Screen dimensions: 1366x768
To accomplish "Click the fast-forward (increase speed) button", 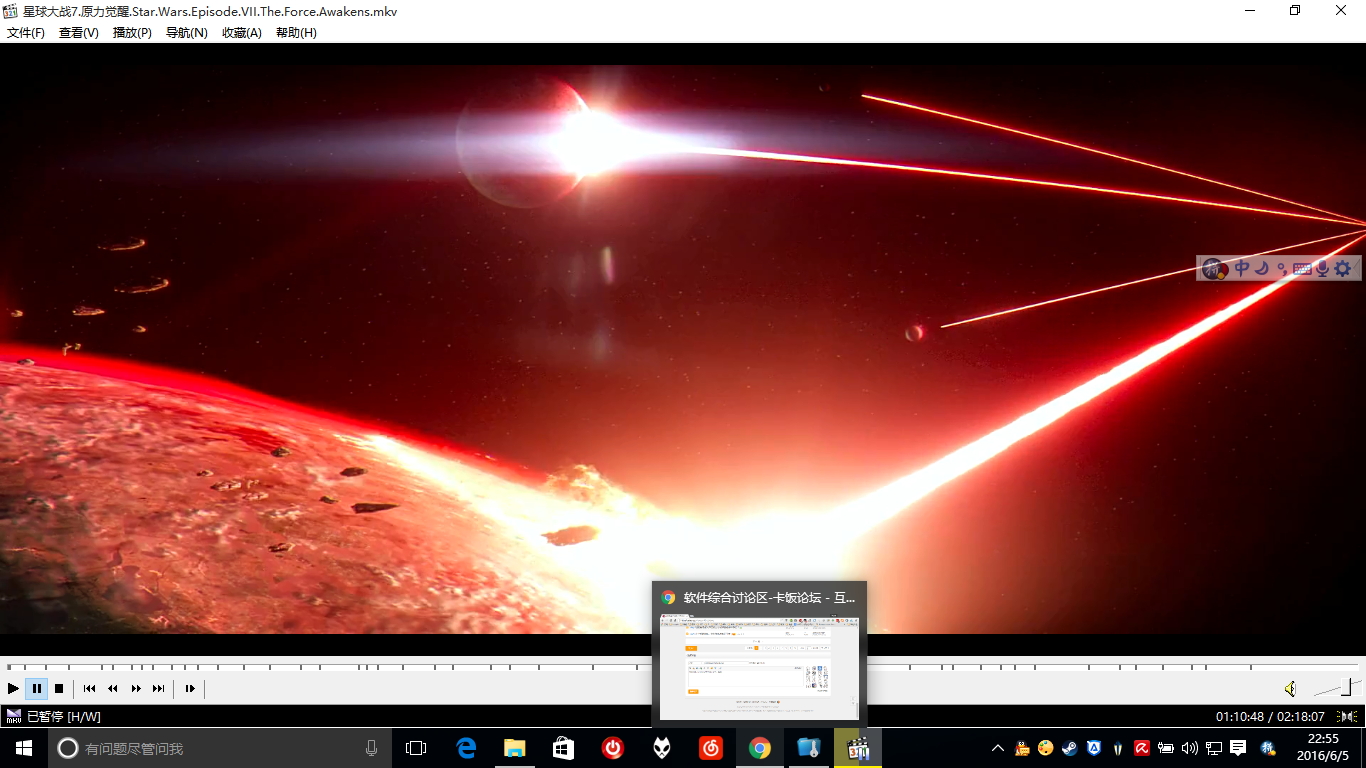I will pos(136,688).
